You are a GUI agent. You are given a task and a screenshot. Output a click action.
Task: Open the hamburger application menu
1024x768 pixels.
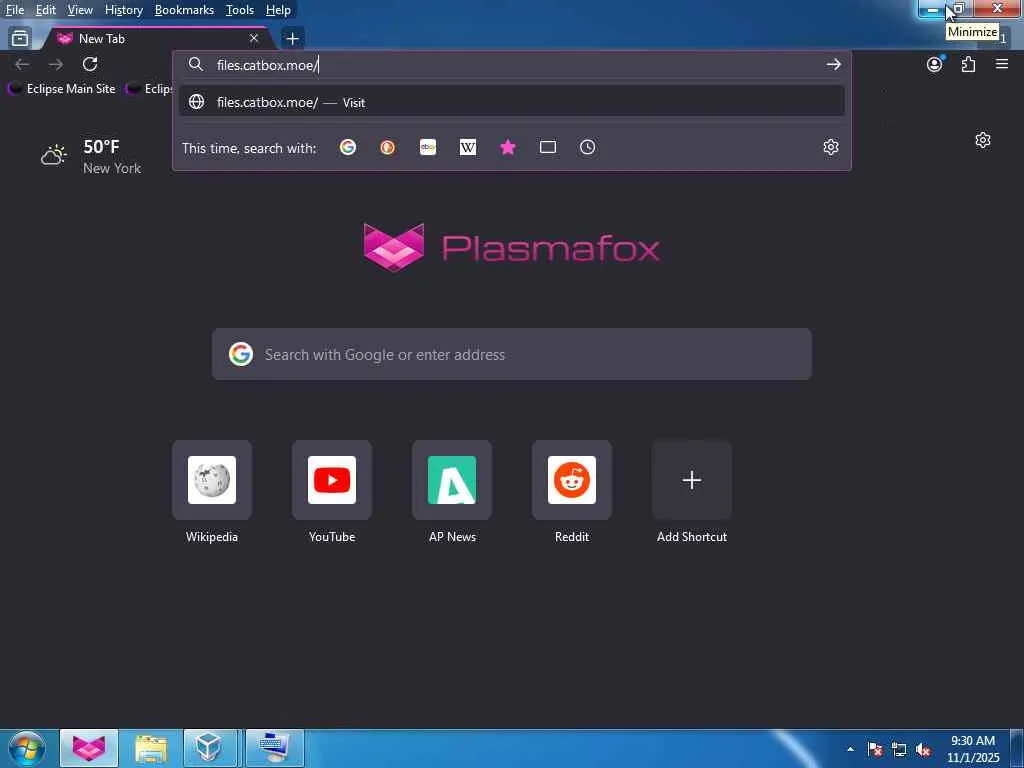click(x=1002, y=64)
